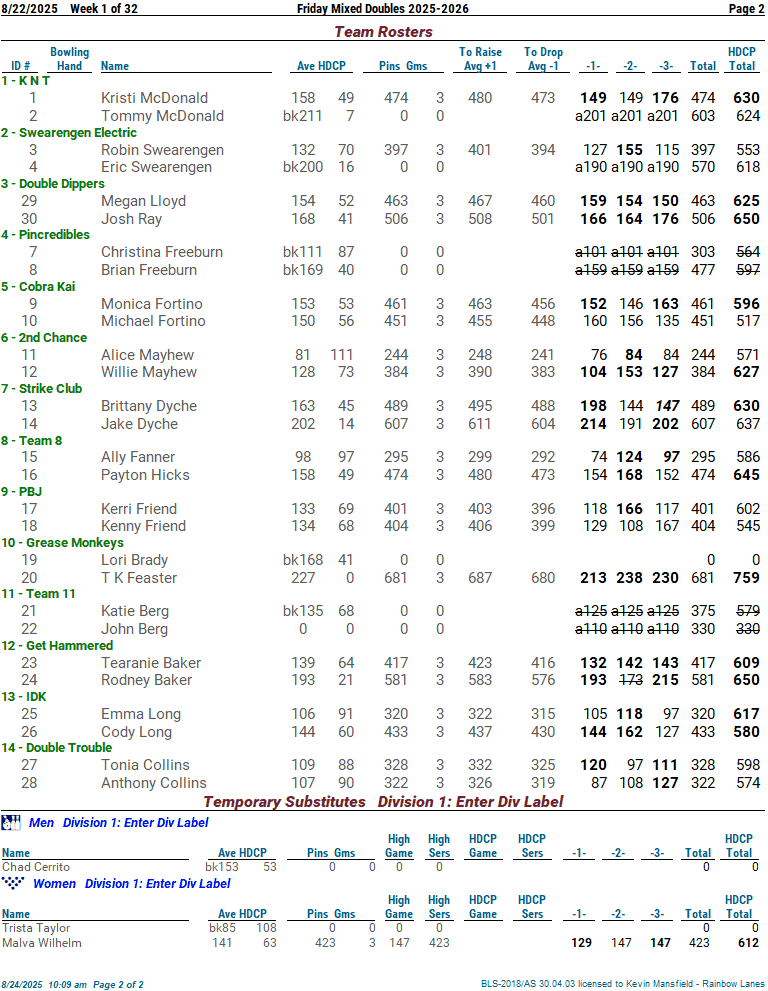Click bowler name Ally Fanner
Image resolution: width=768 pixels, height=991 pixels.
(x=138, y=457)
